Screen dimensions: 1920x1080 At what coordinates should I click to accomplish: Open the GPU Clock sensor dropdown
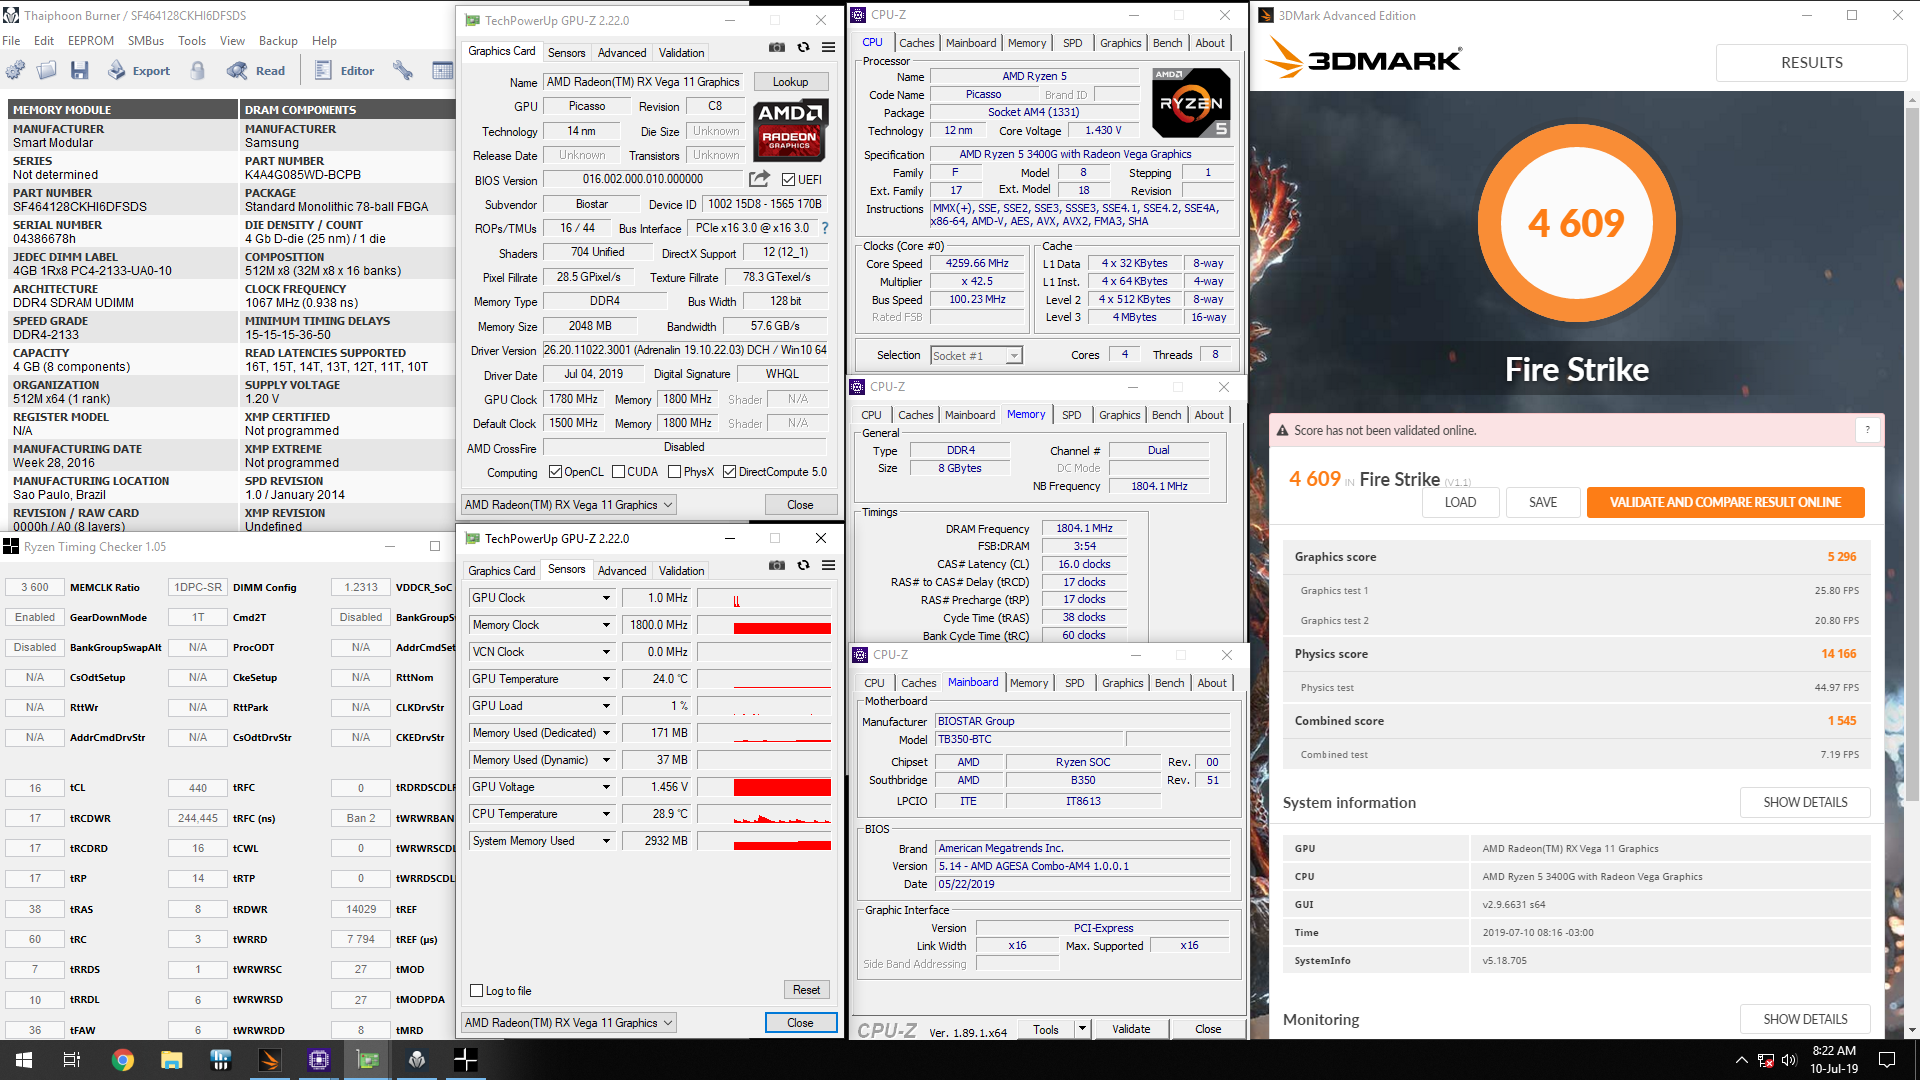click(606, 598)
